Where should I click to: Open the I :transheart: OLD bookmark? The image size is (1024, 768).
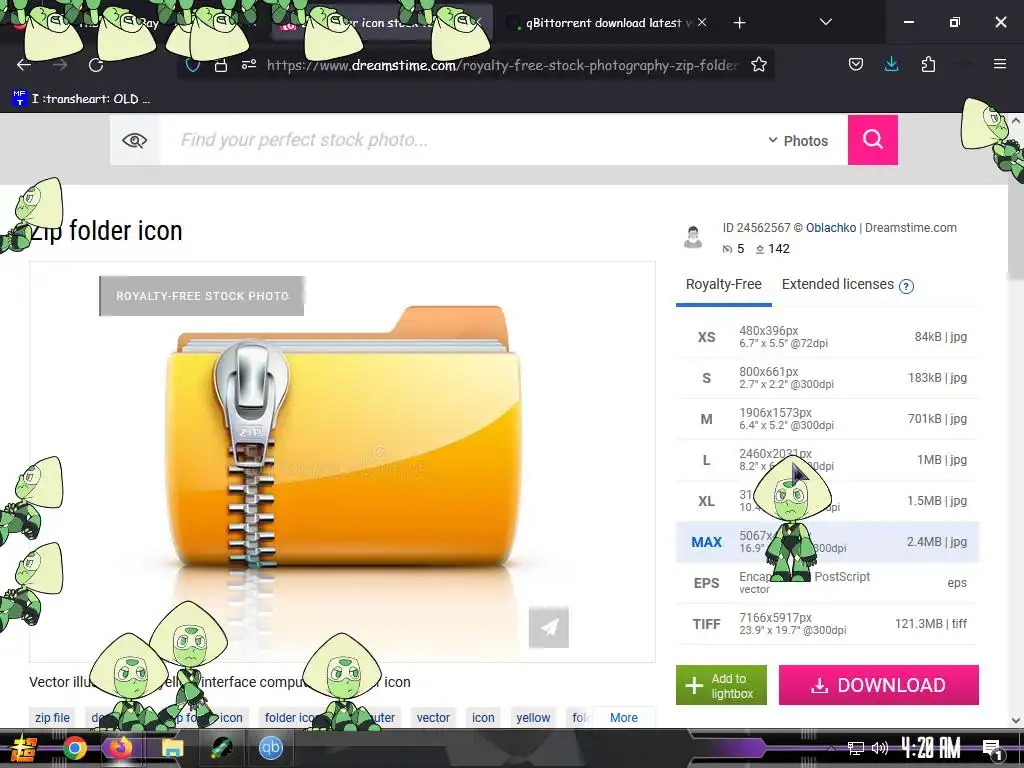coord(82,99)
